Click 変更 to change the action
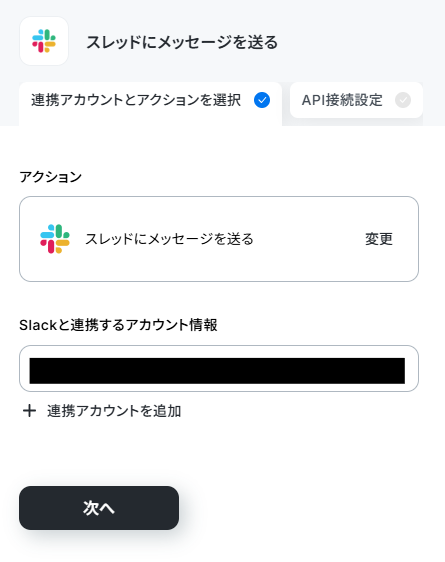This screenshot has width=445, height=562. coord(379,239)
